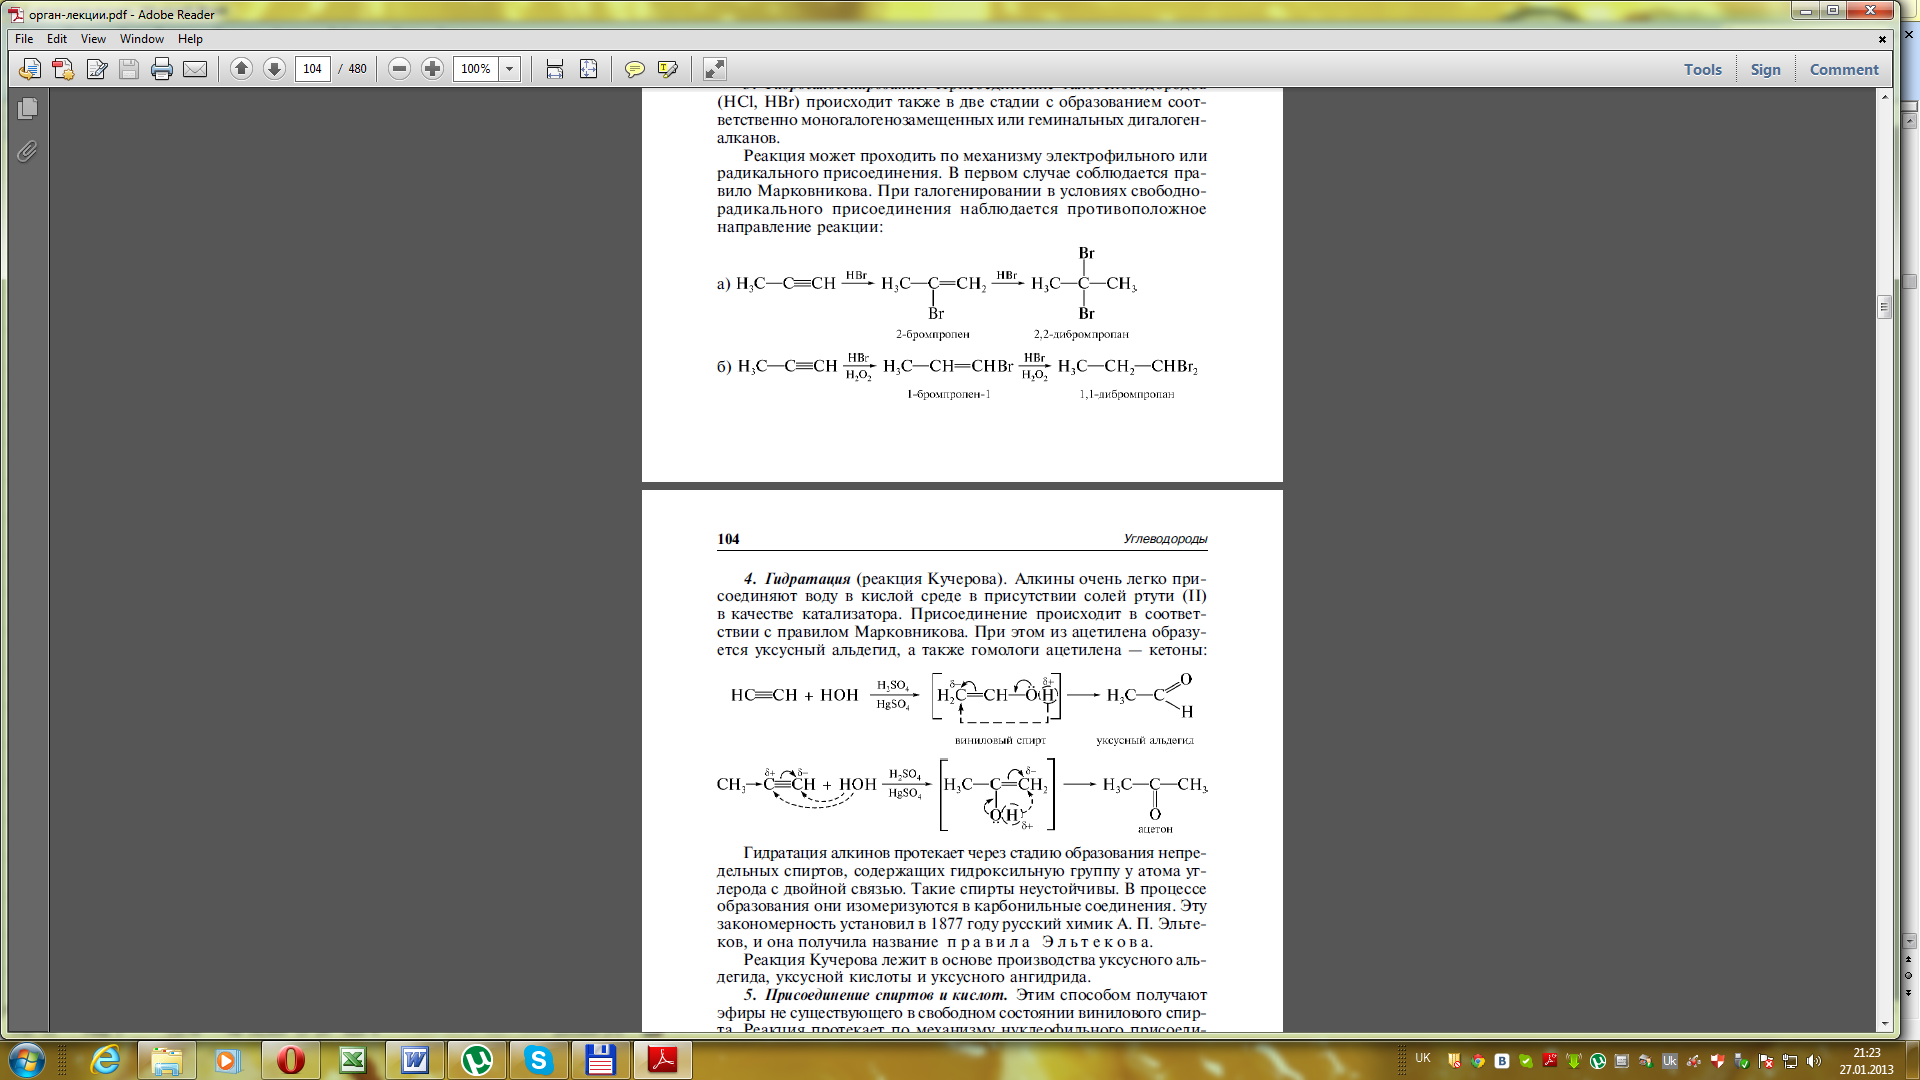Image resolution: width=1920 pixels, height=1080 pixels.
Task: Click the network connection tray icon
Action: point(1790,1061)
